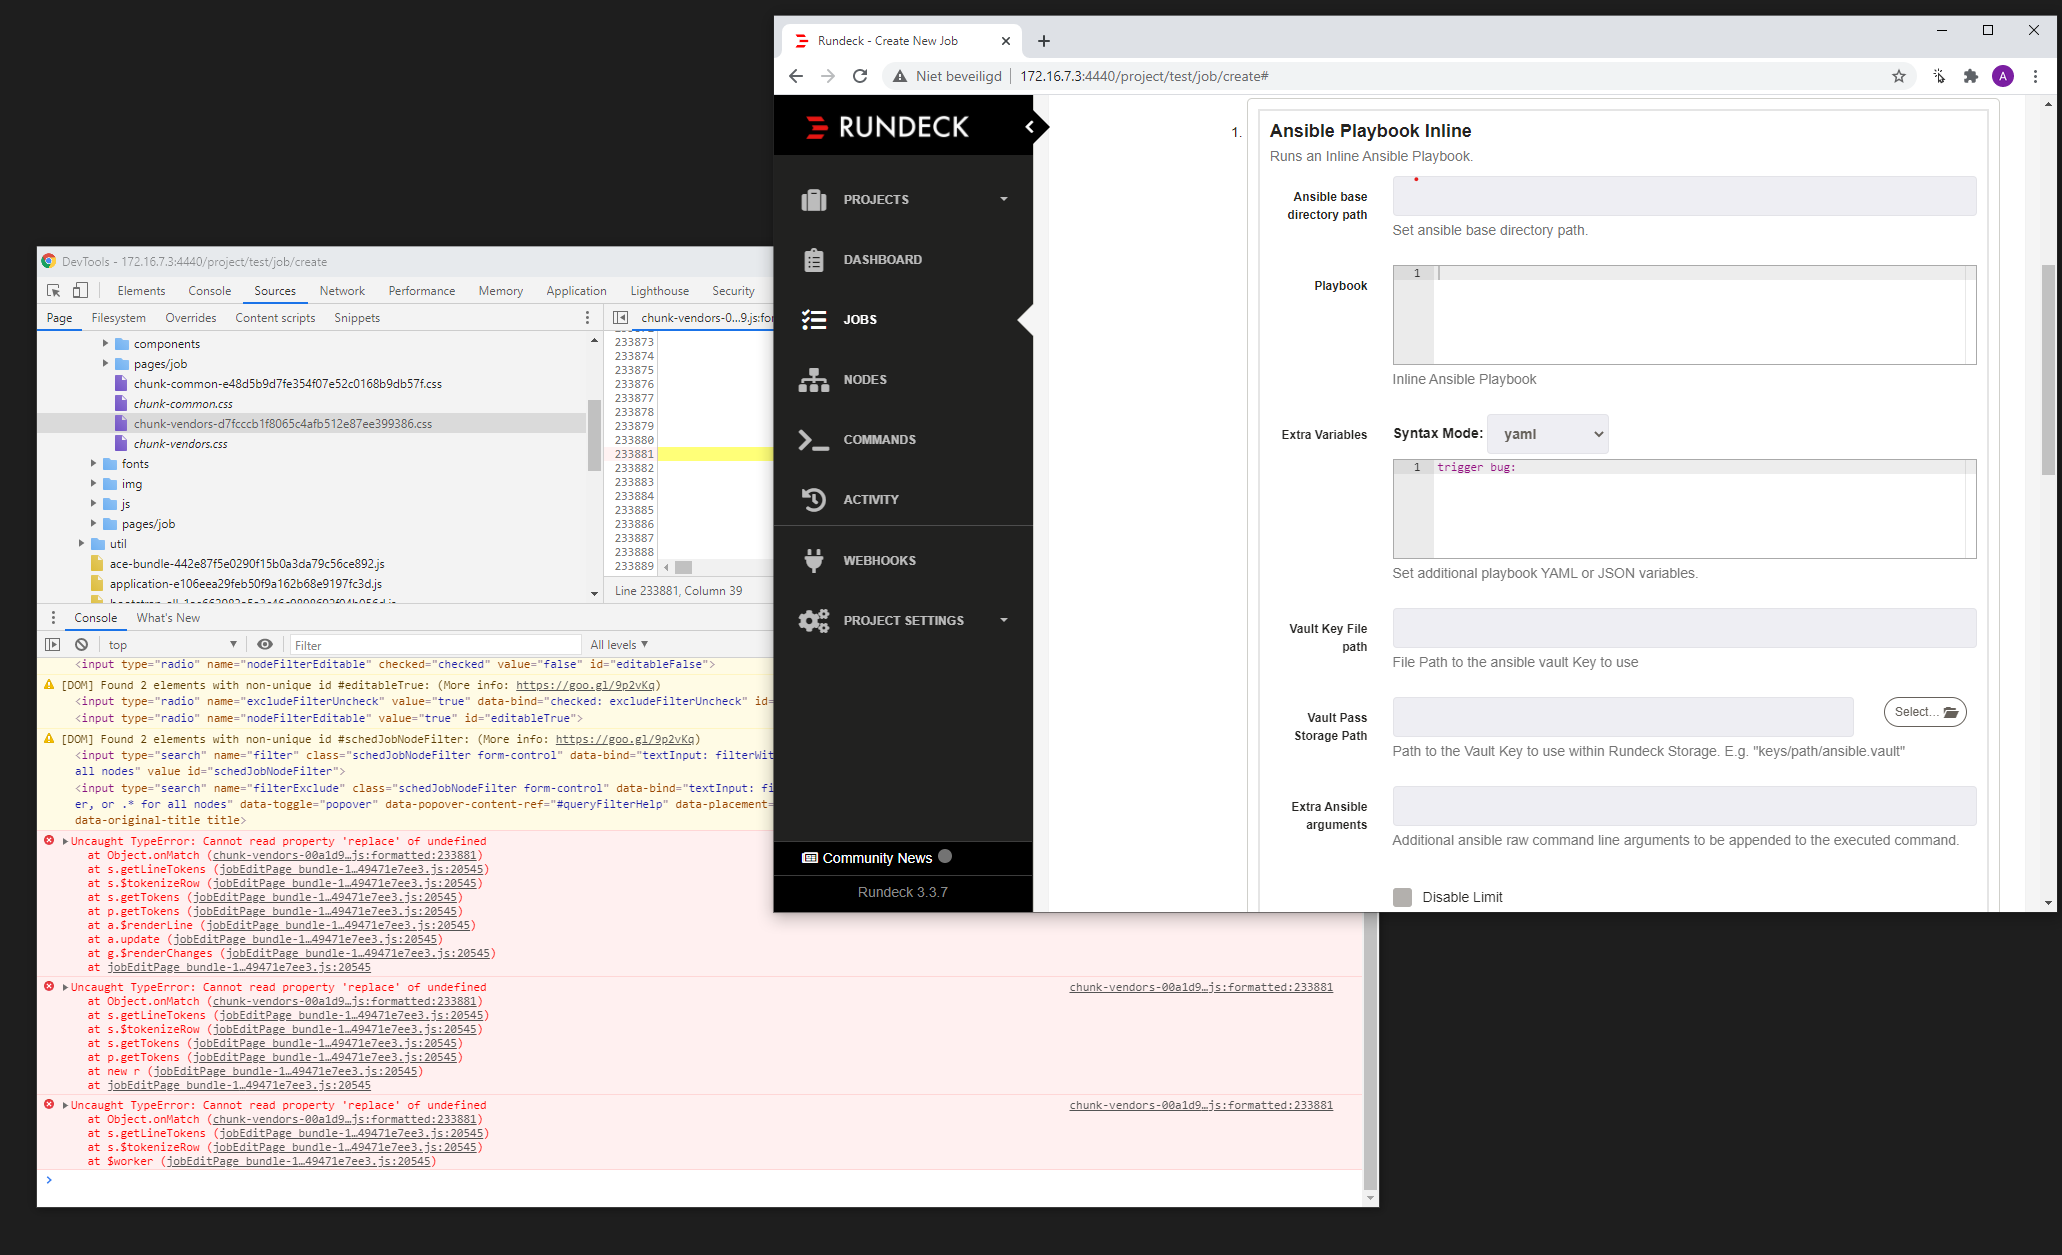Screen dimensions: 2062x1255
Task: Open the Dashboard in Rundeck sidebar
Action: (x=883, y=259)
